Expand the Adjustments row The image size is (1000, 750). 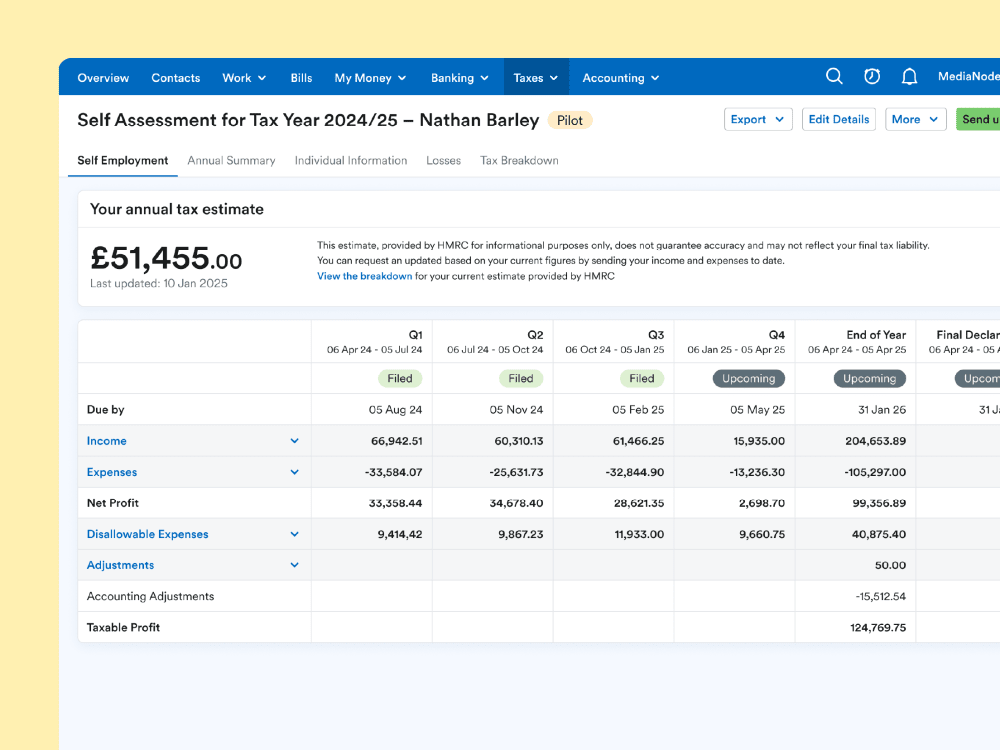[294, 564]
